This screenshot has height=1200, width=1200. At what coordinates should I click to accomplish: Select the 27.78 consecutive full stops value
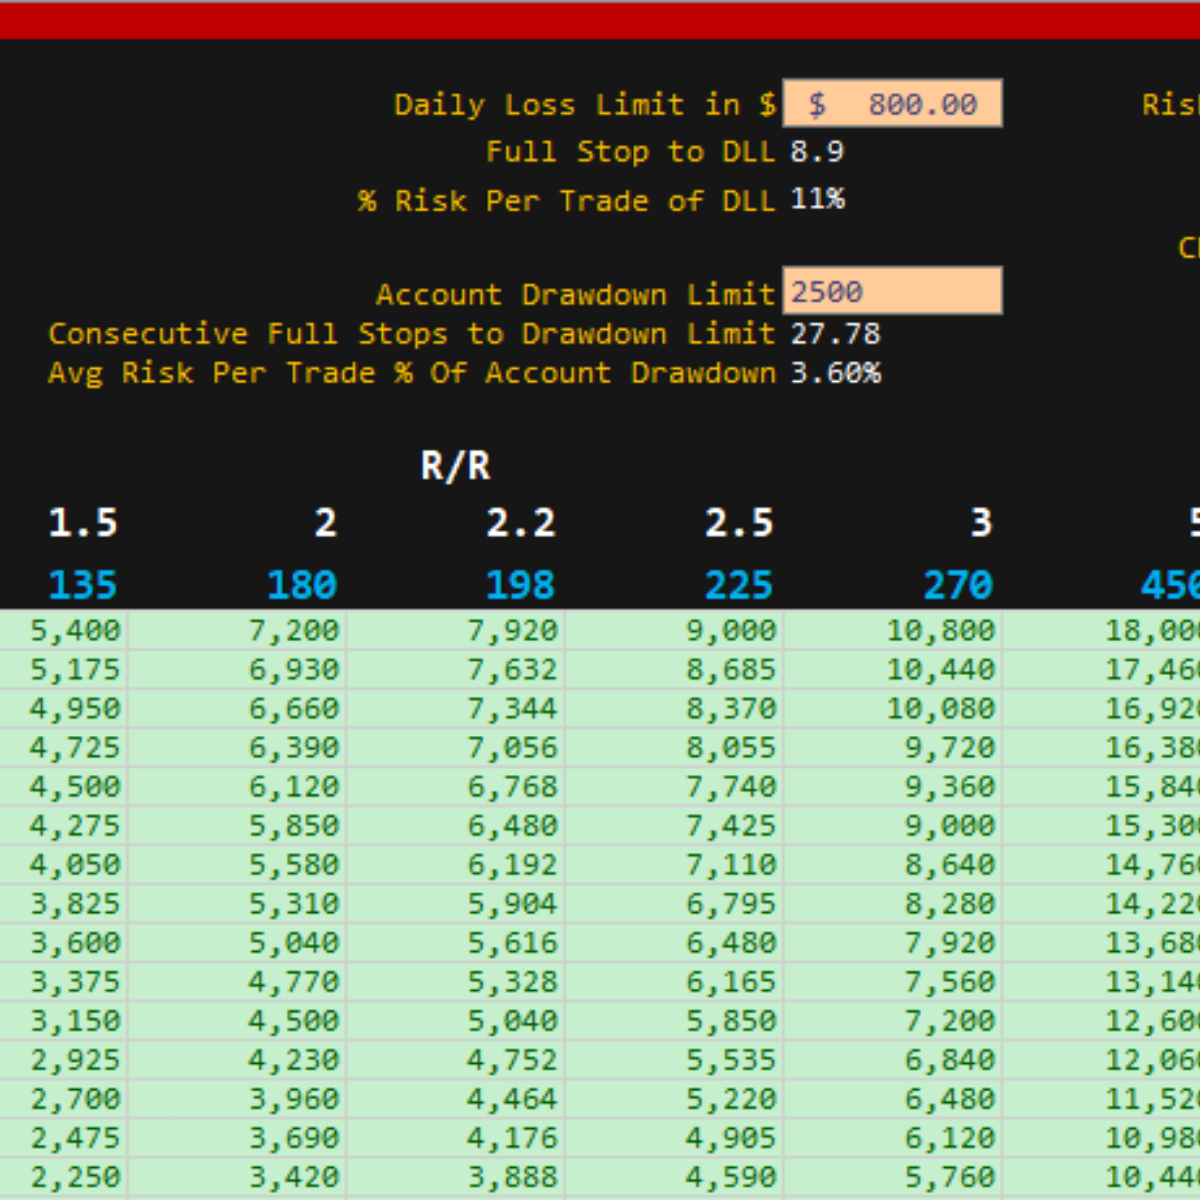[x=835, y=333]
